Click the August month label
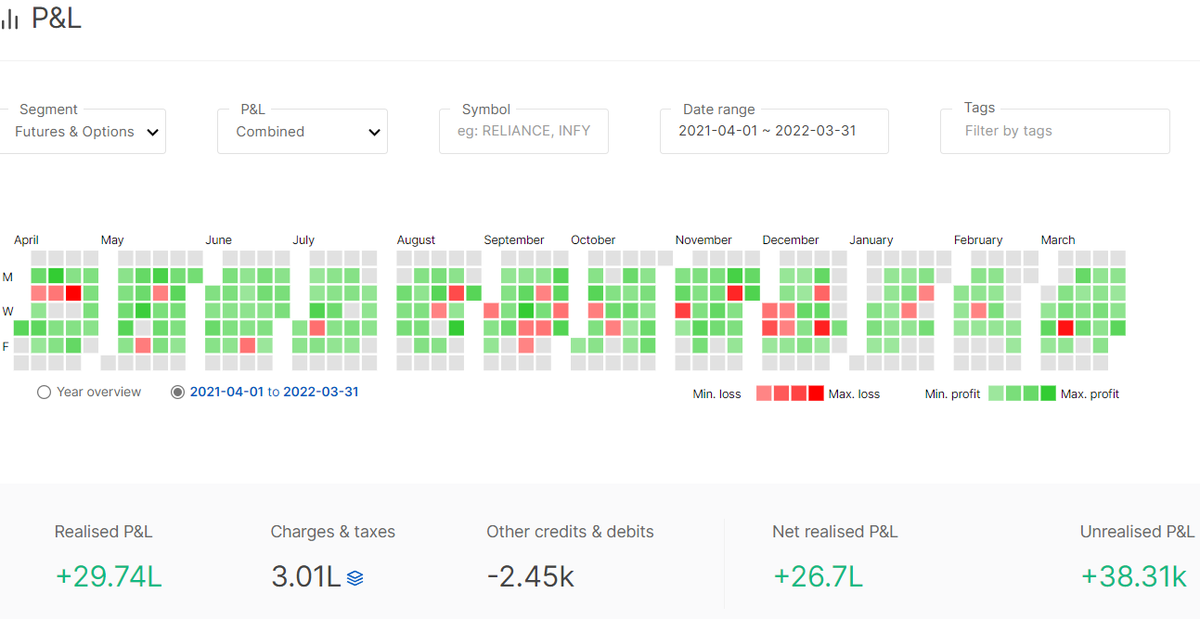Screen dimensions: 1200x619 click(416, 240)
